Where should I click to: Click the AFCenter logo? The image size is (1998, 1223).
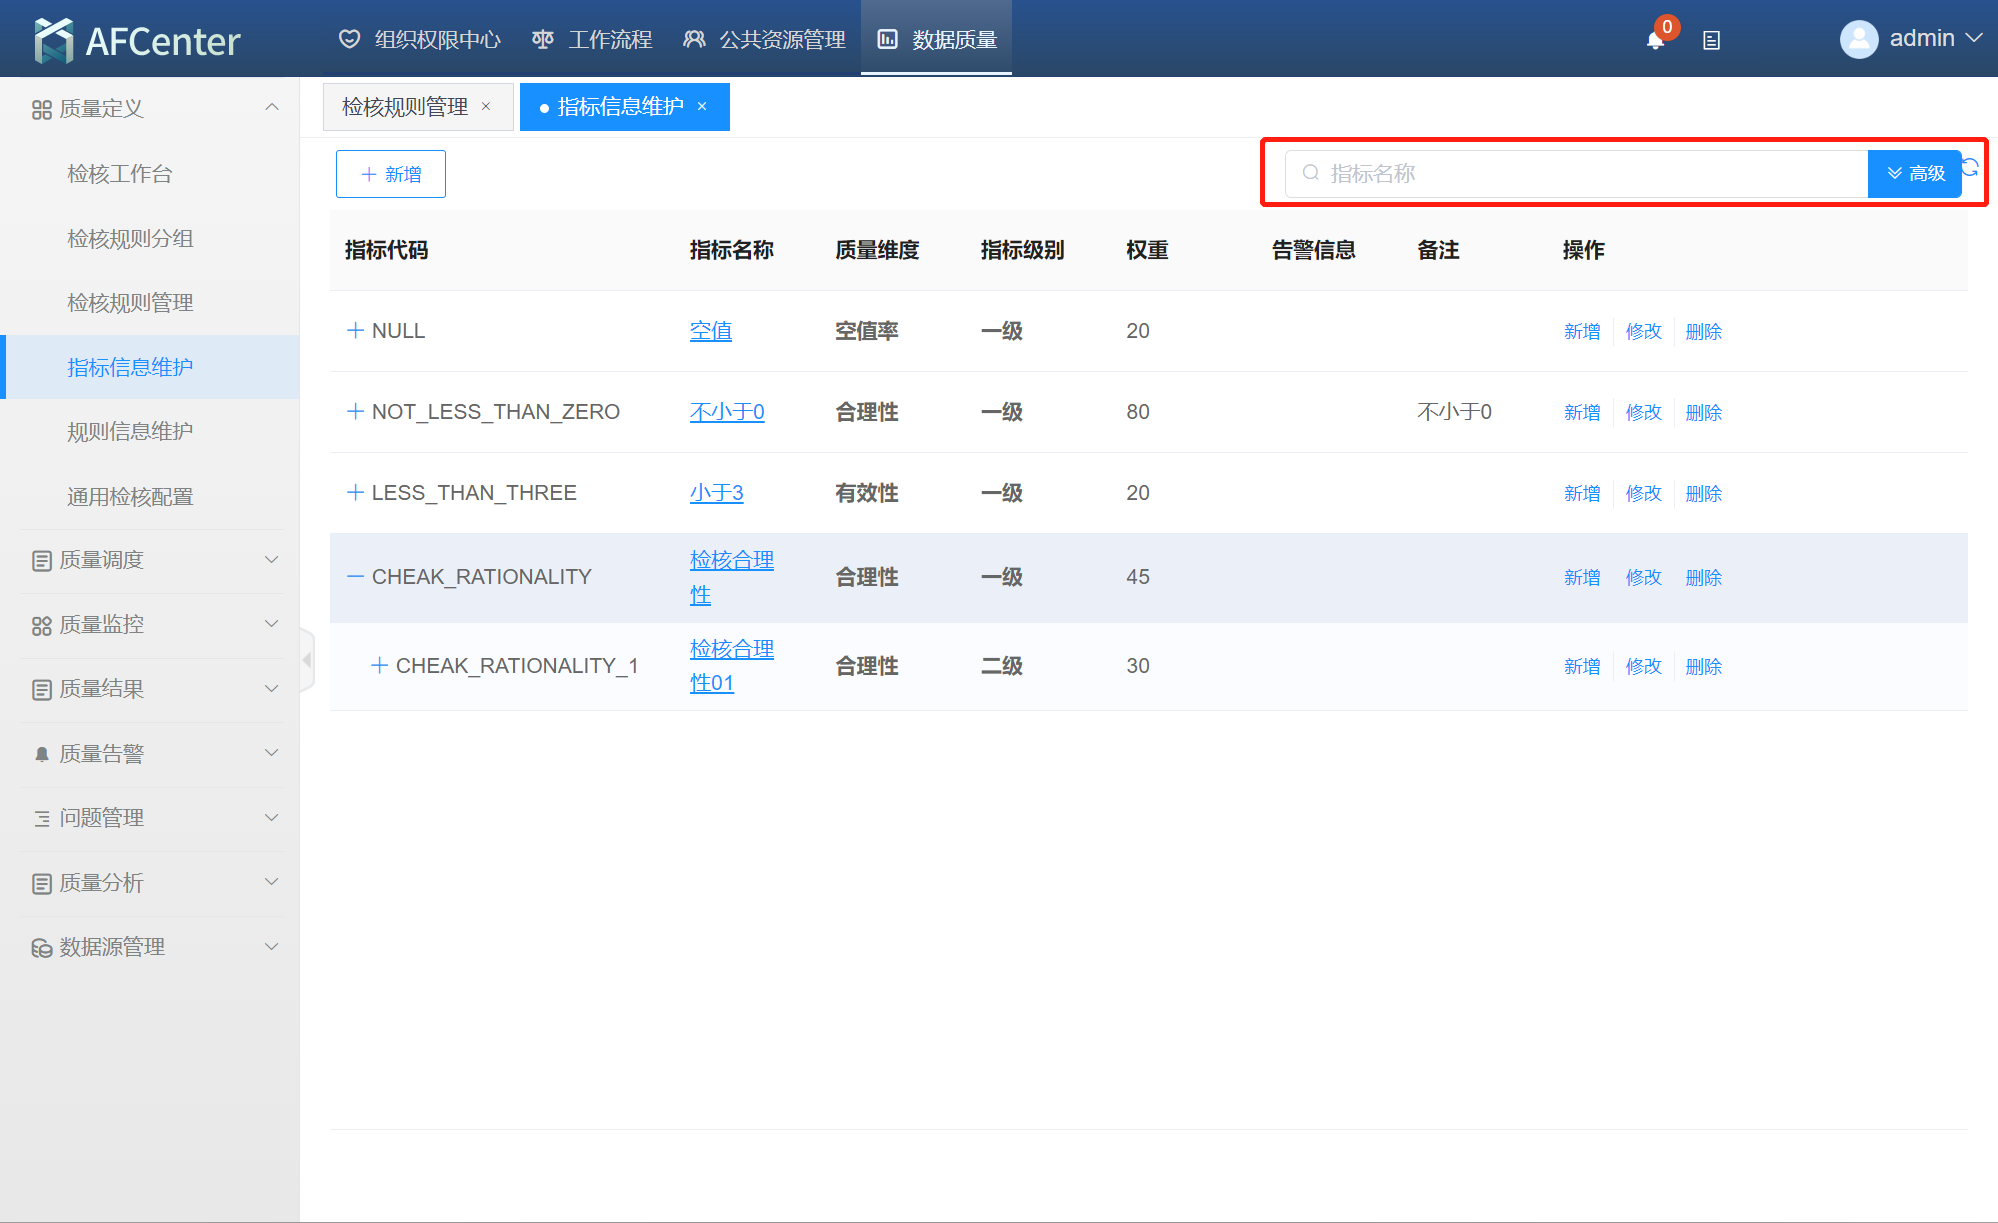[137, 40]
